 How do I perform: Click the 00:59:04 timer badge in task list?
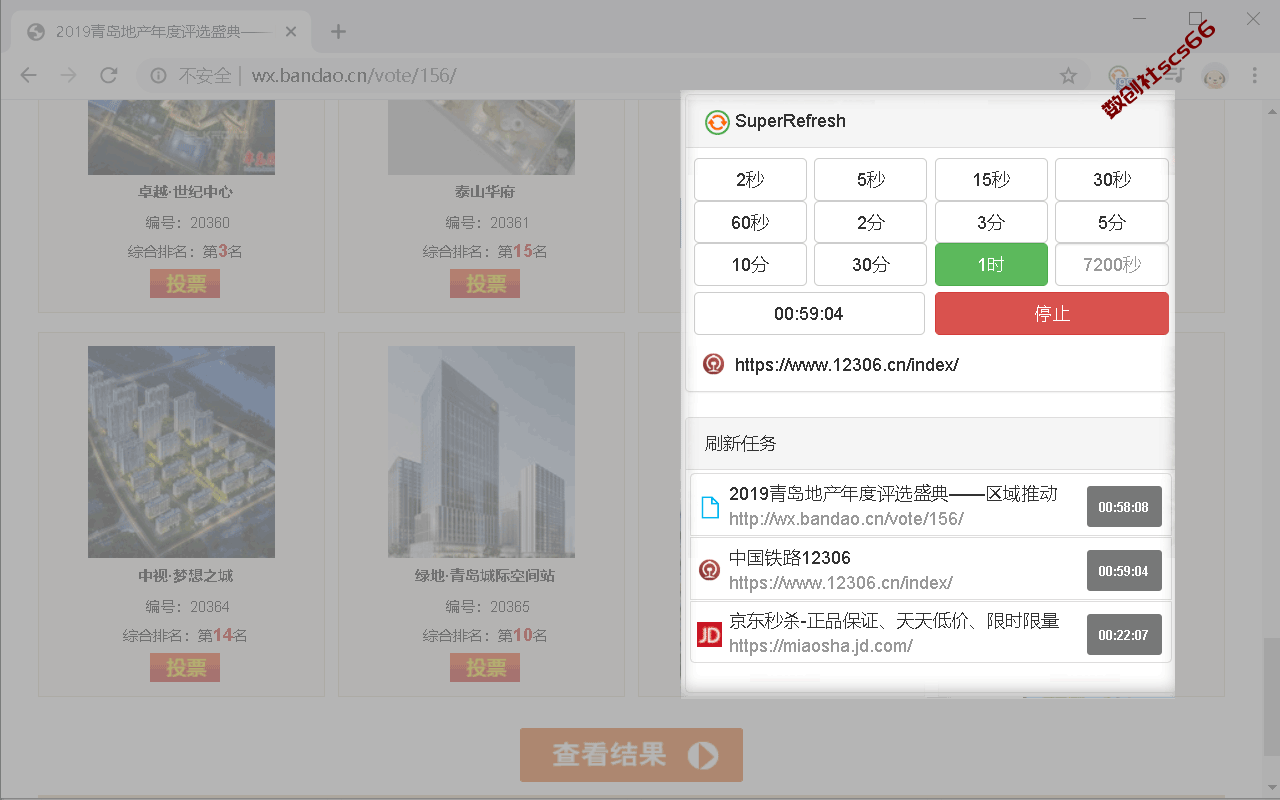(1124, 571)
